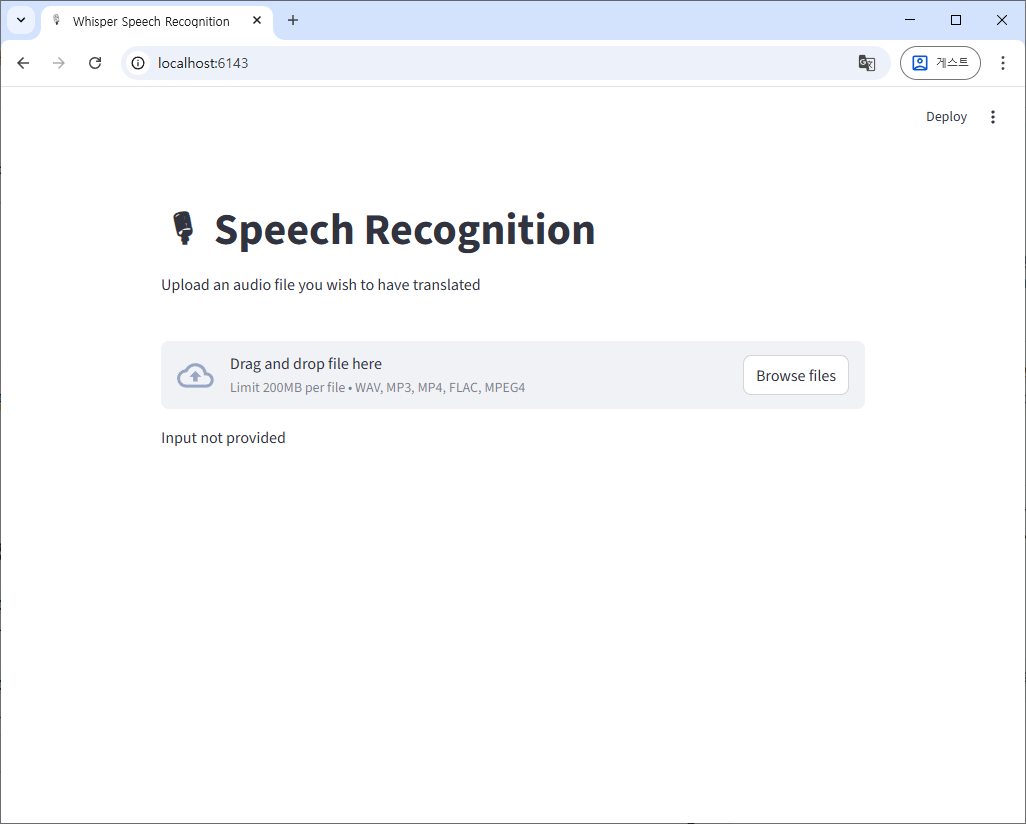Go back to the previous page

[x=23, y=63]
